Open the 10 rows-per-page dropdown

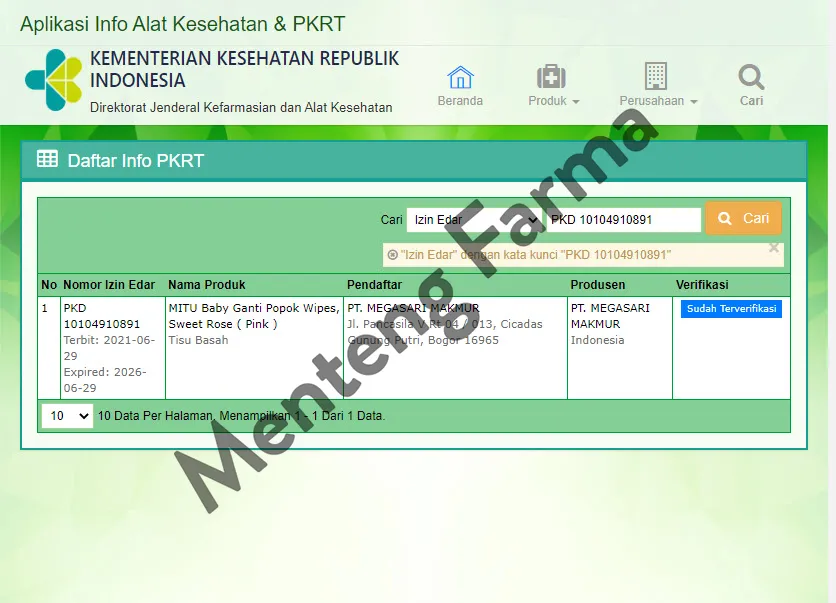tap(67, 416)
